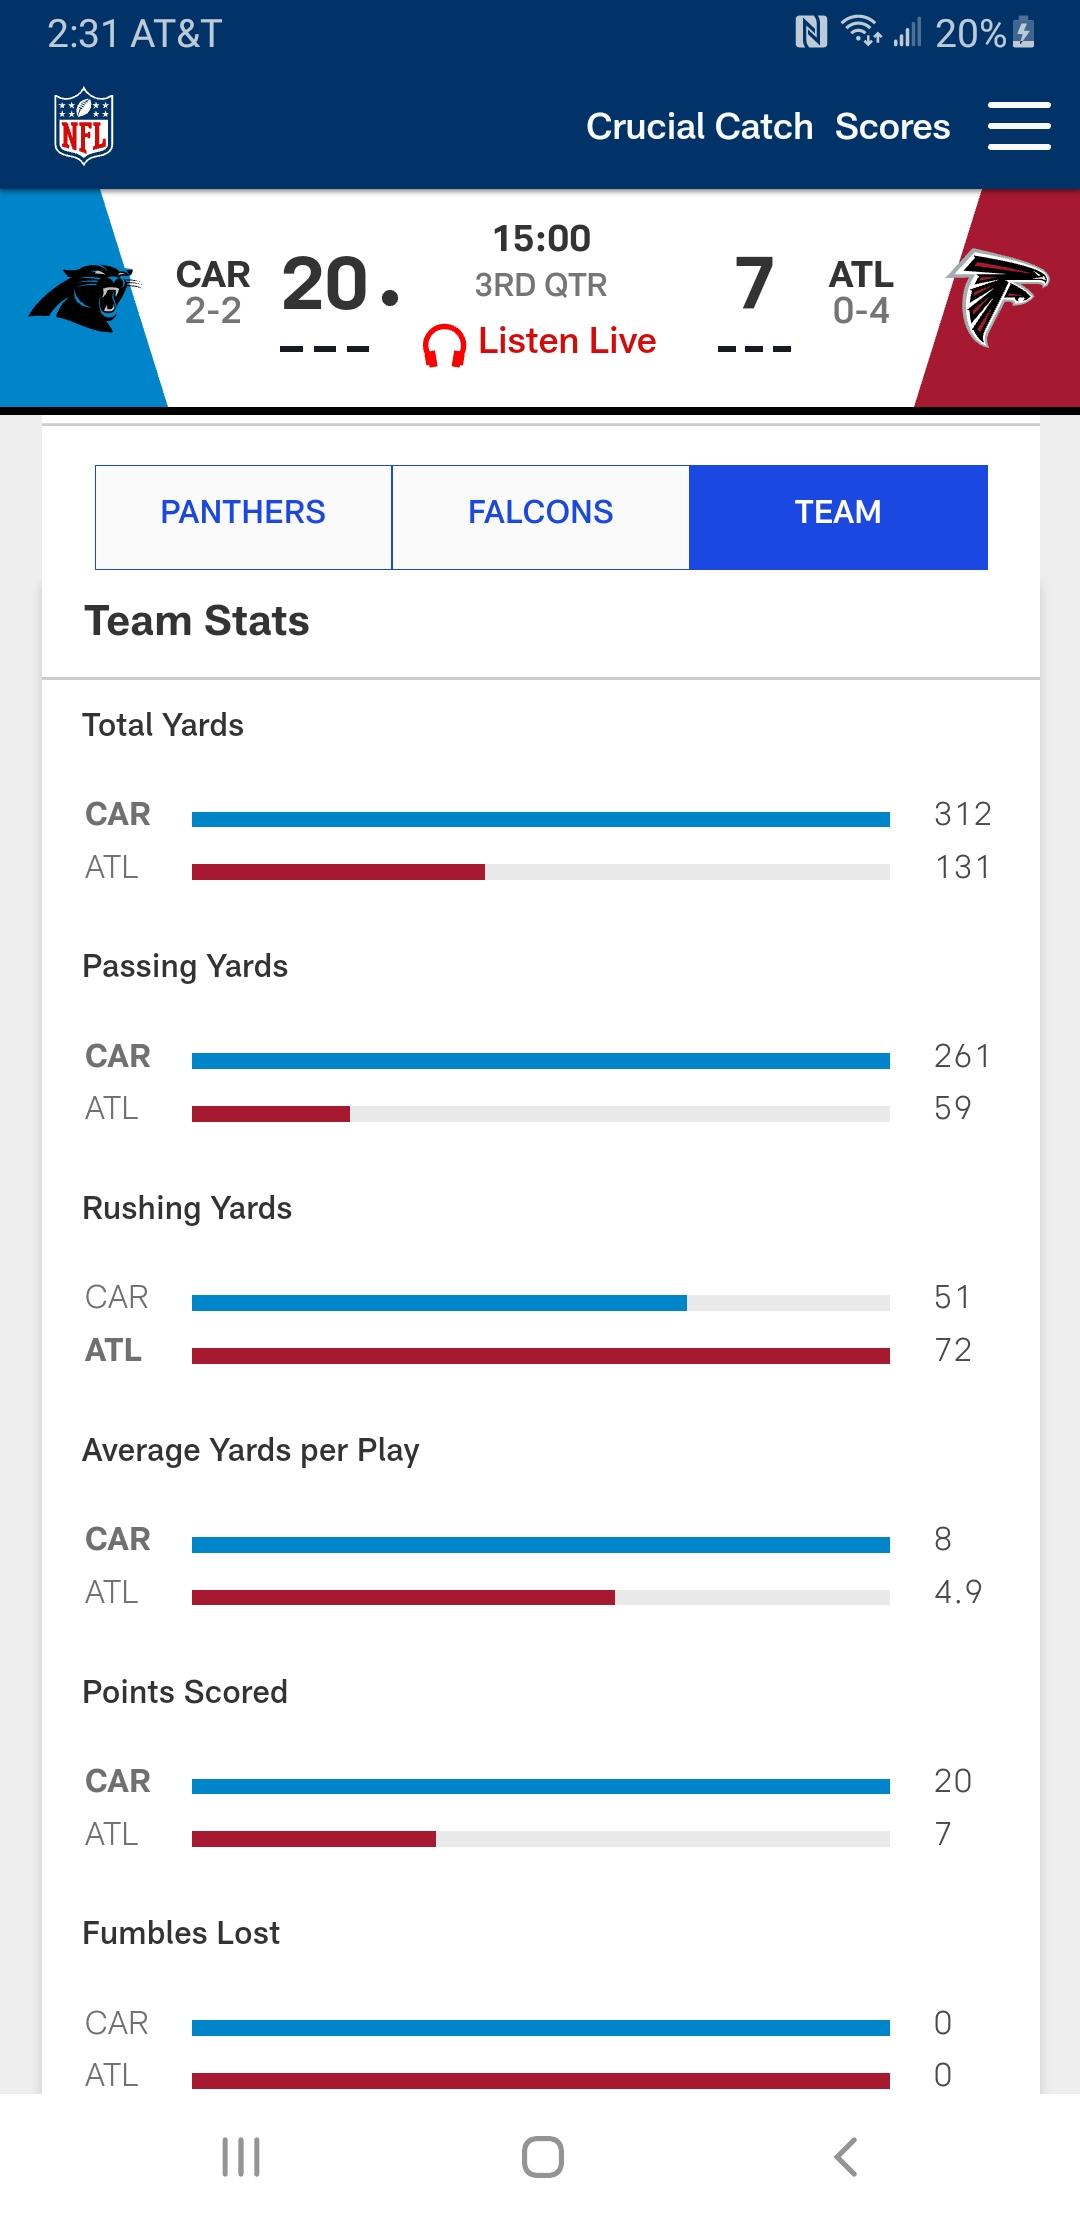The image size is (1080, 2220).
Task: Tap ATL Passing Yards red bar
Action: coord(271,1113)
